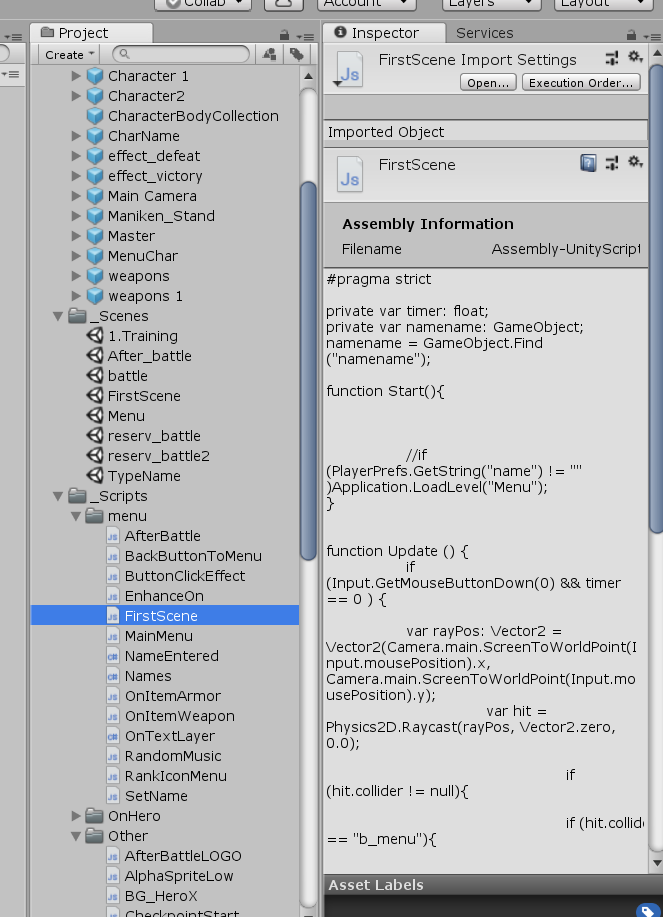Expand the Maniken_Stand prefab
Screen dimensions: 663x917
[x=76, y=216]
